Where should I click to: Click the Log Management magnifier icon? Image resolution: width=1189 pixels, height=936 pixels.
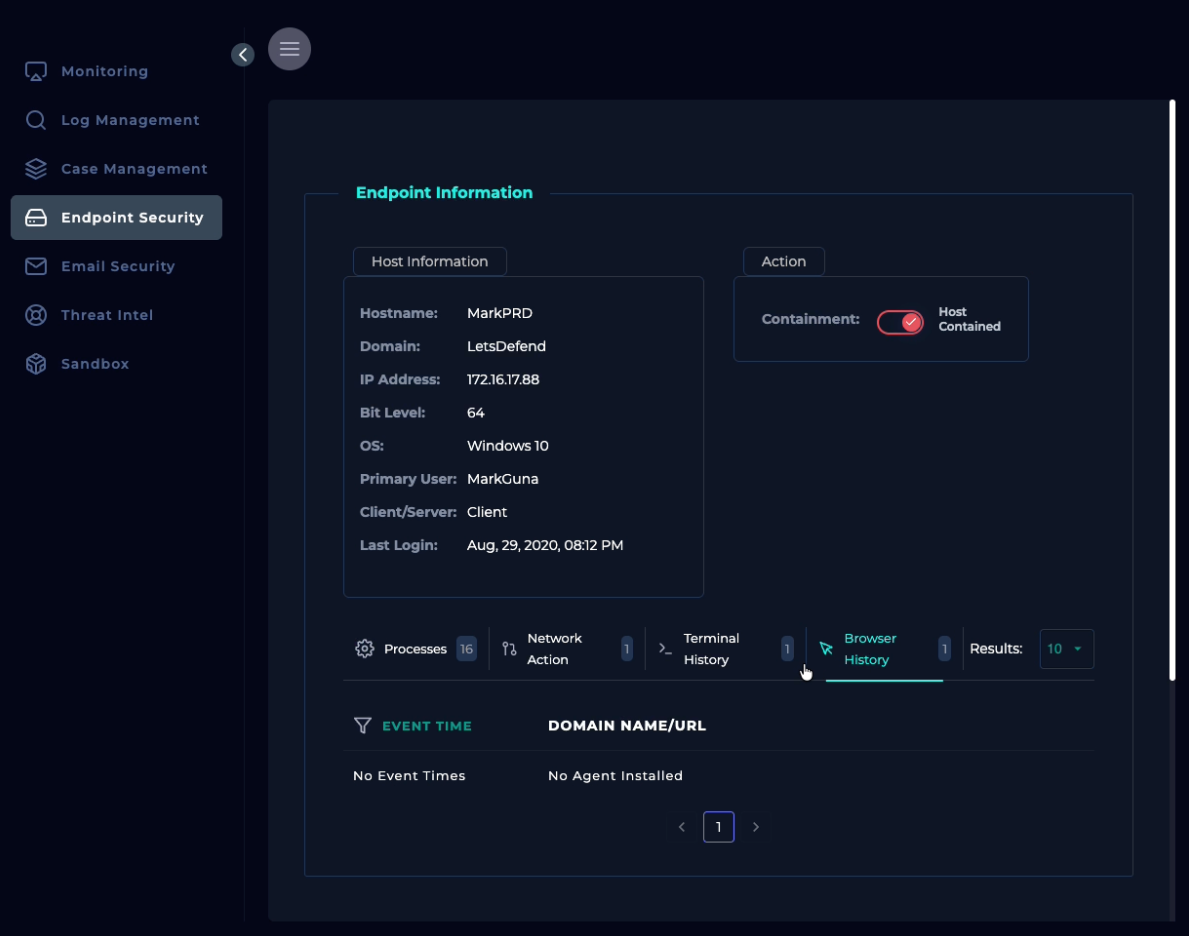[36, 120]
